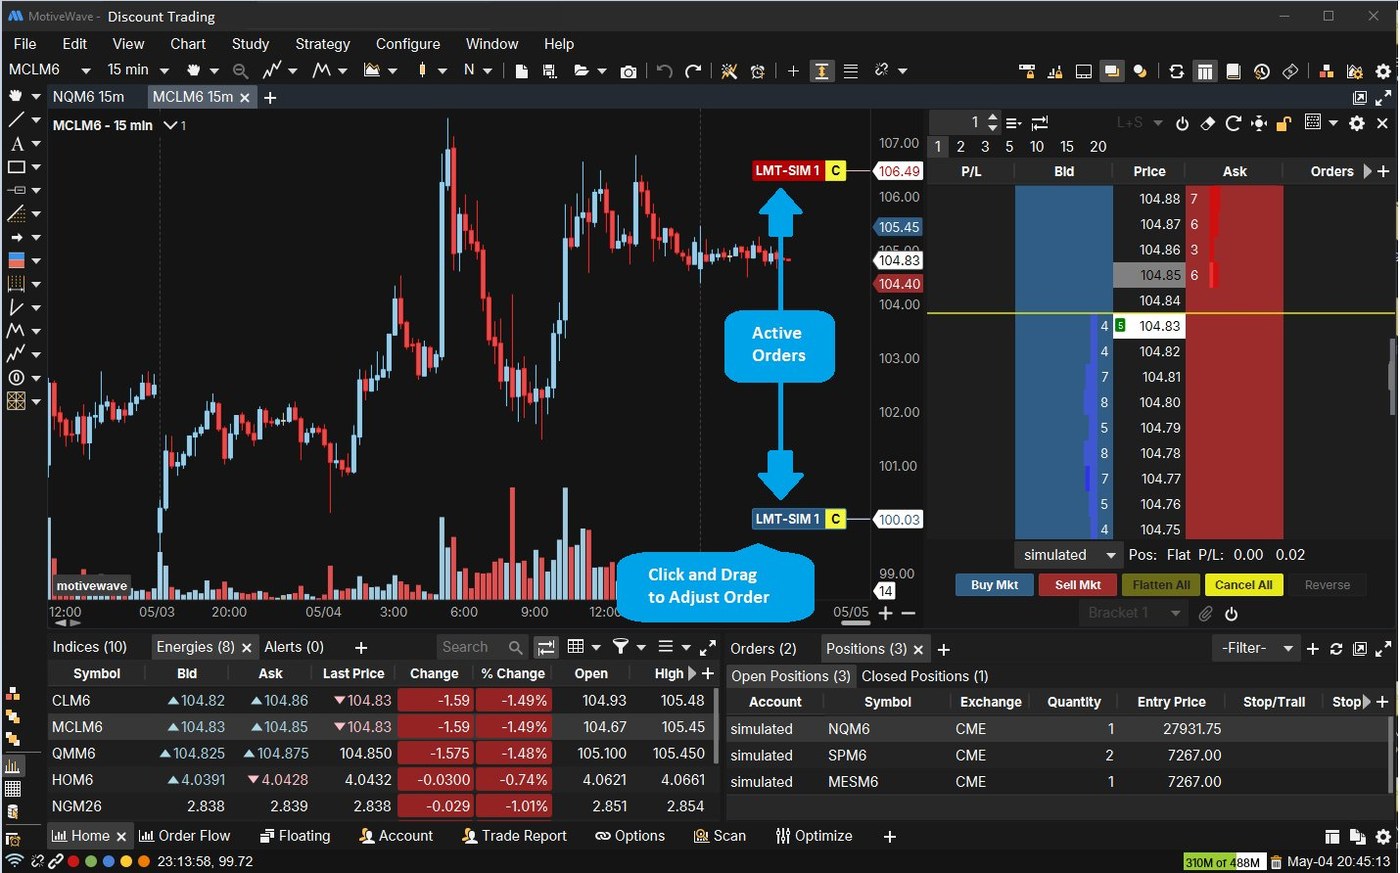The width and height of the screenshot is (1400, 873).
Task: Click the Sell Mkt button
Action: coord(1077,585)
